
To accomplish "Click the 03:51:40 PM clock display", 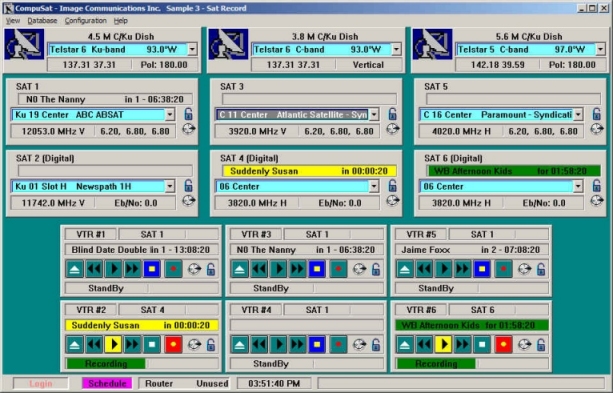I will (x=274, y=384).
